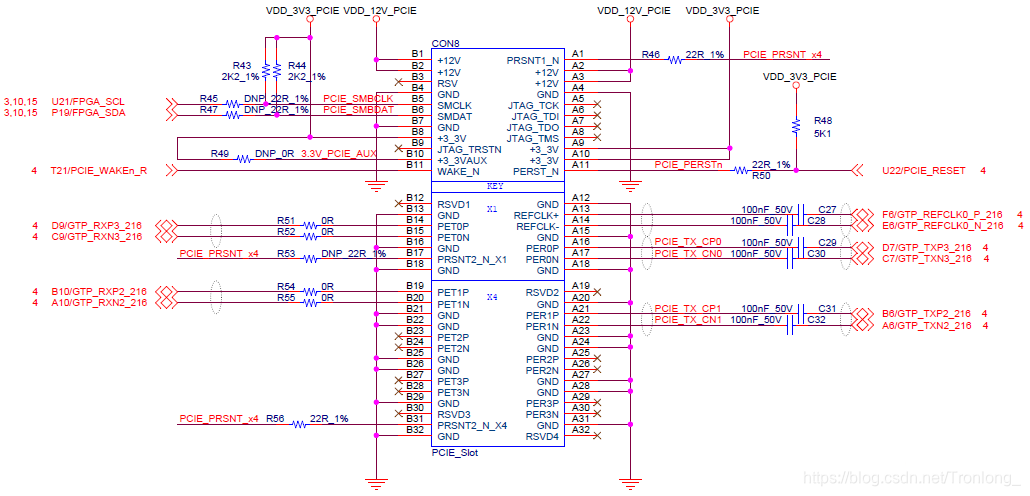The image size is (1030, 496).
Task: Click capacitor designator C27
Action: click(x=827, y=210)
